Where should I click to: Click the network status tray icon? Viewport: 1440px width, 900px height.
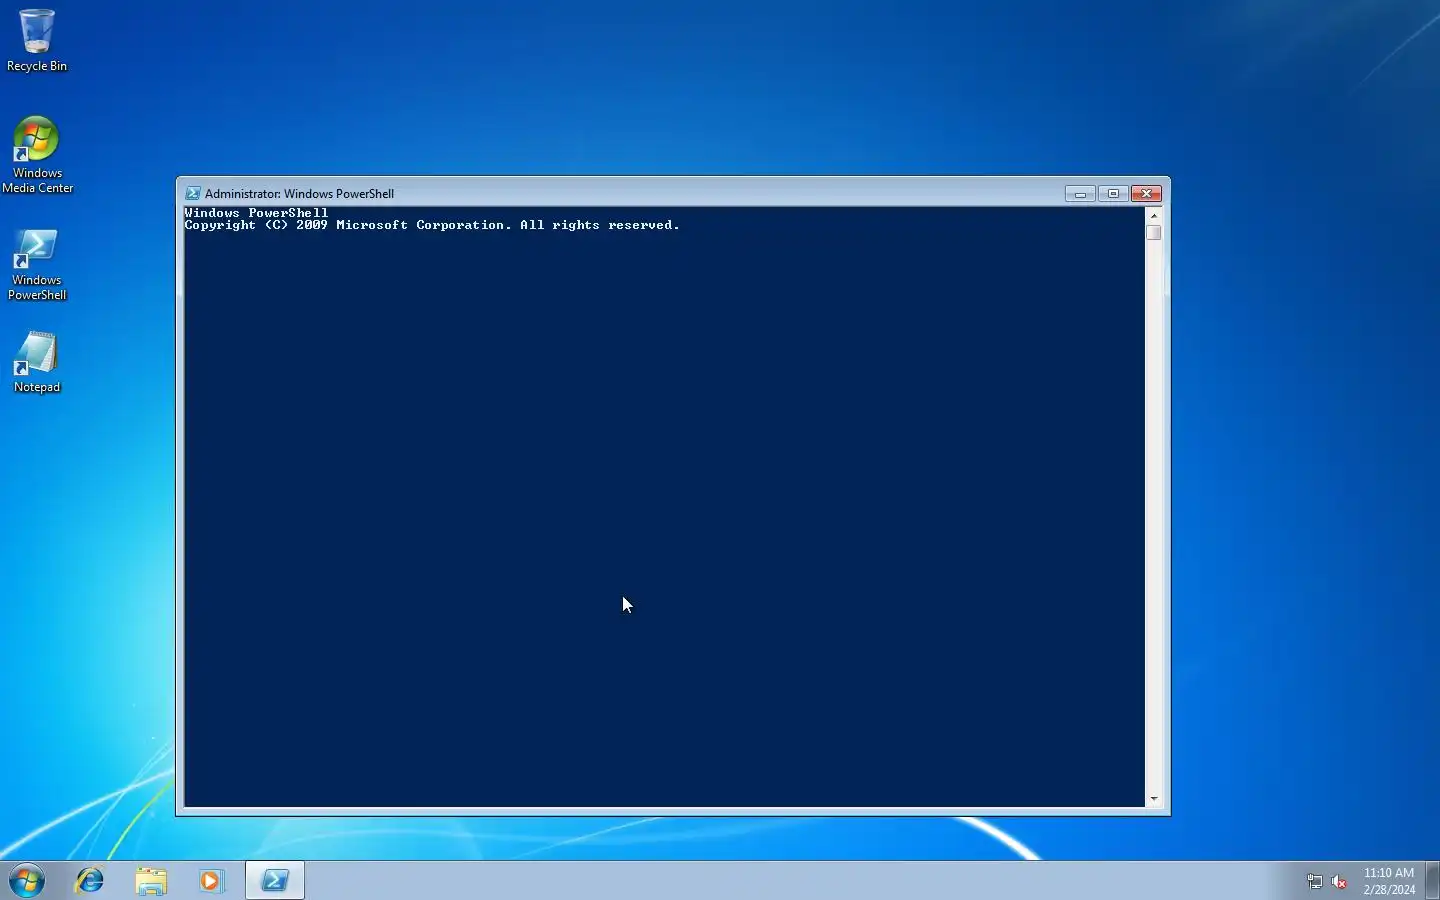pyautogui.click(x=1315, y=882)
